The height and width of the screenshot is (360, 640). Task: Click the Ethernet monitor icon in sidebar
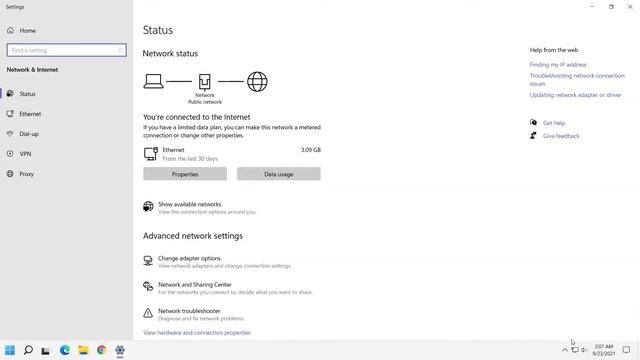10,113
